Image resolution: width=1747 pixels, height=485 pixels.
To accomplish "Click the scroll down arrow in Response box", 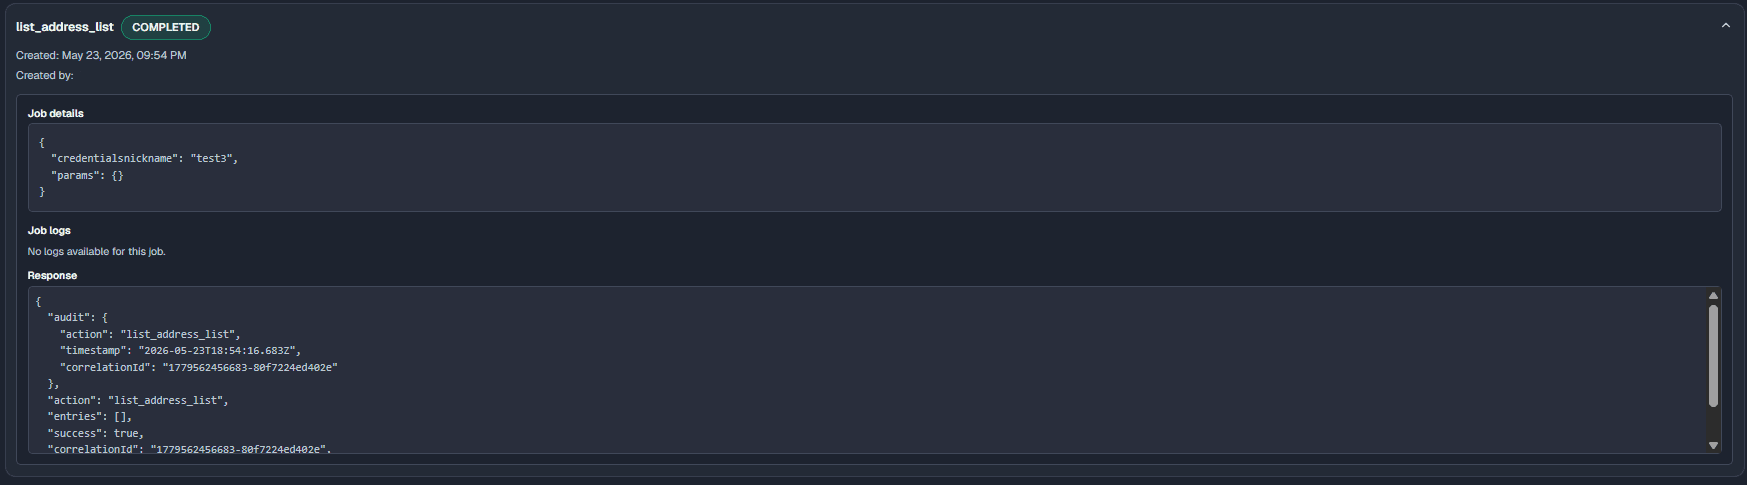I will click(x=1713, y=445).
